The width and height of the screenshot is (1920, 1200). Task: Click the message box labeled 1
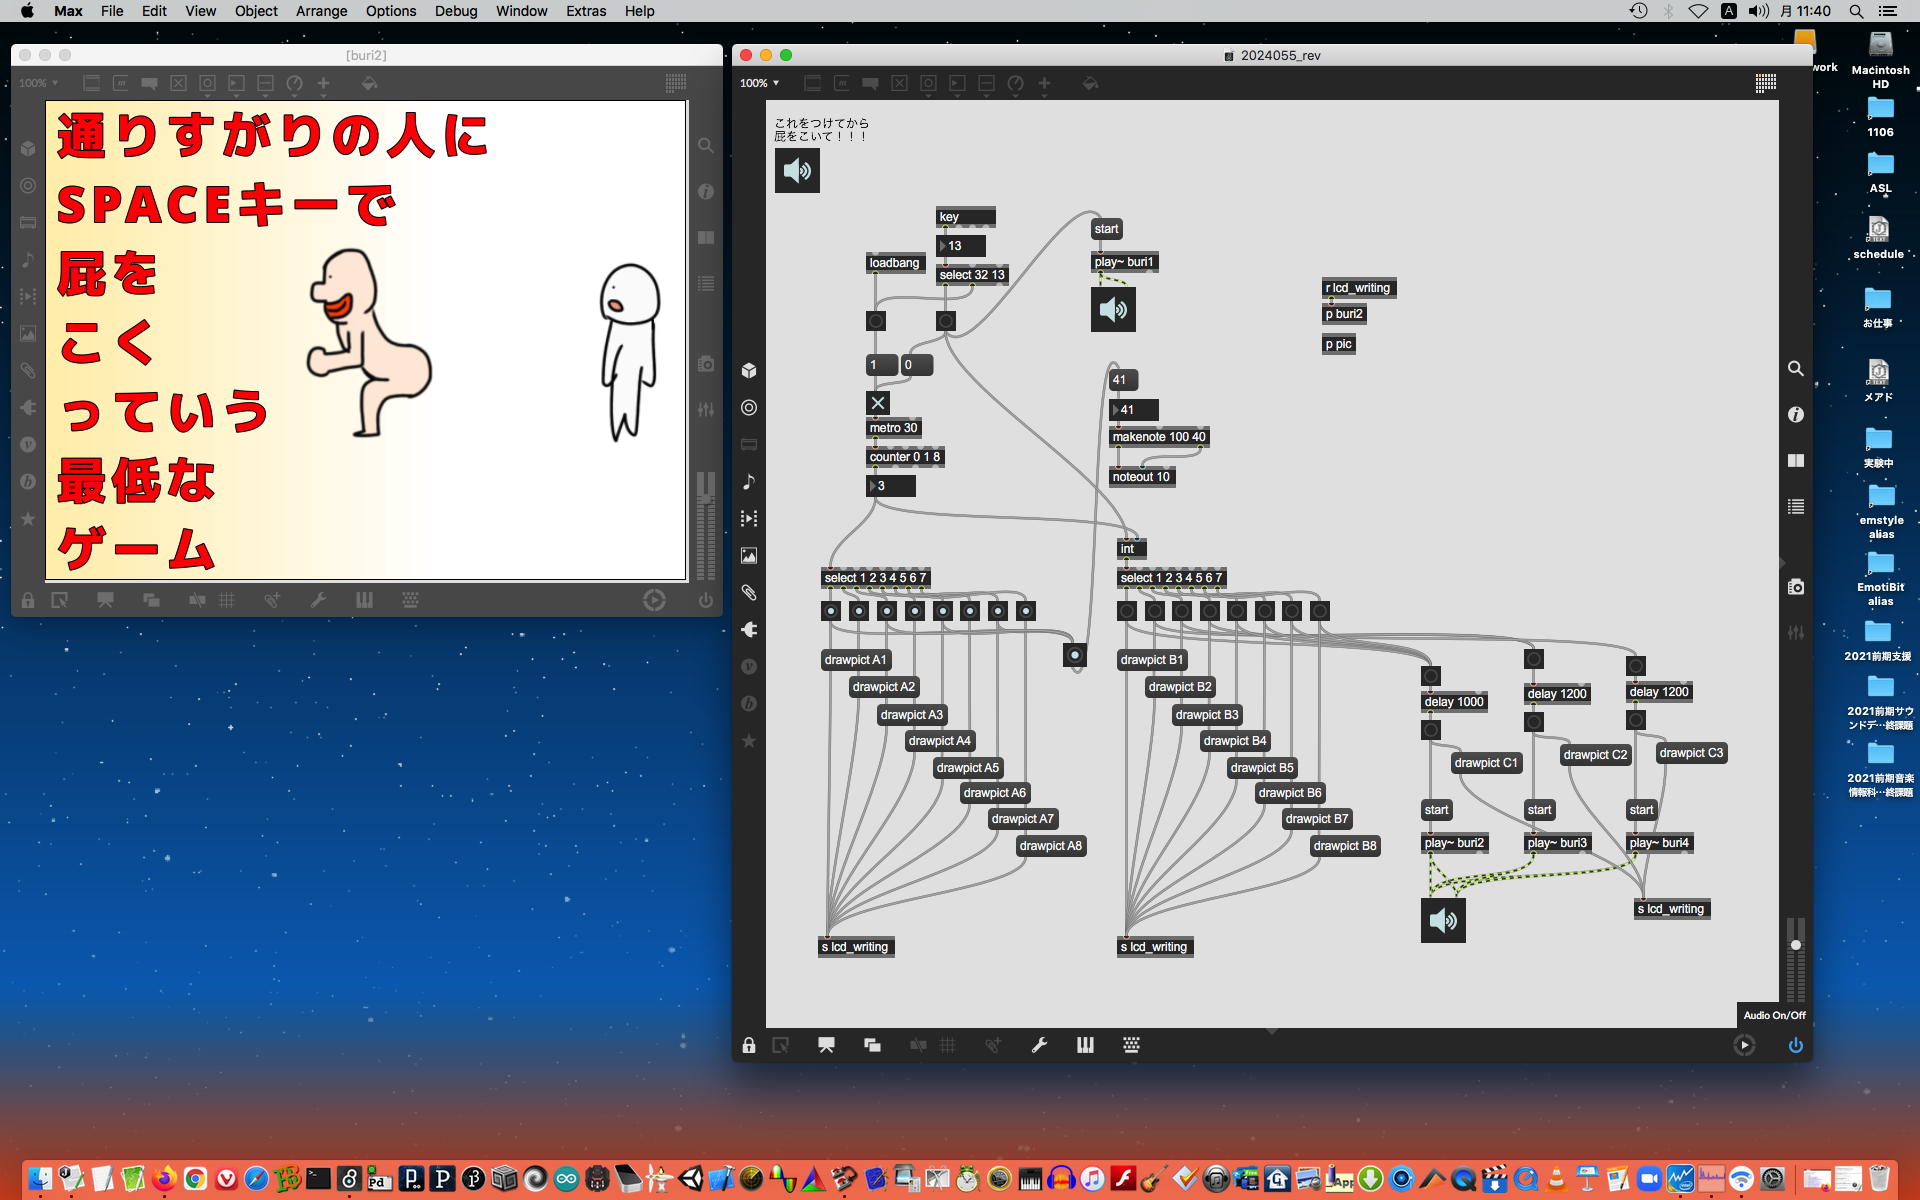pos(880,365)
